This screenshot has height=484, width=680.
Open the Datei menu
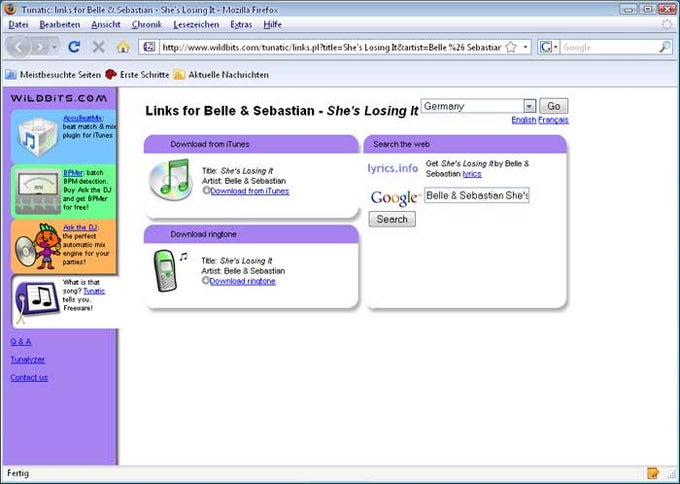coord(18,25)
